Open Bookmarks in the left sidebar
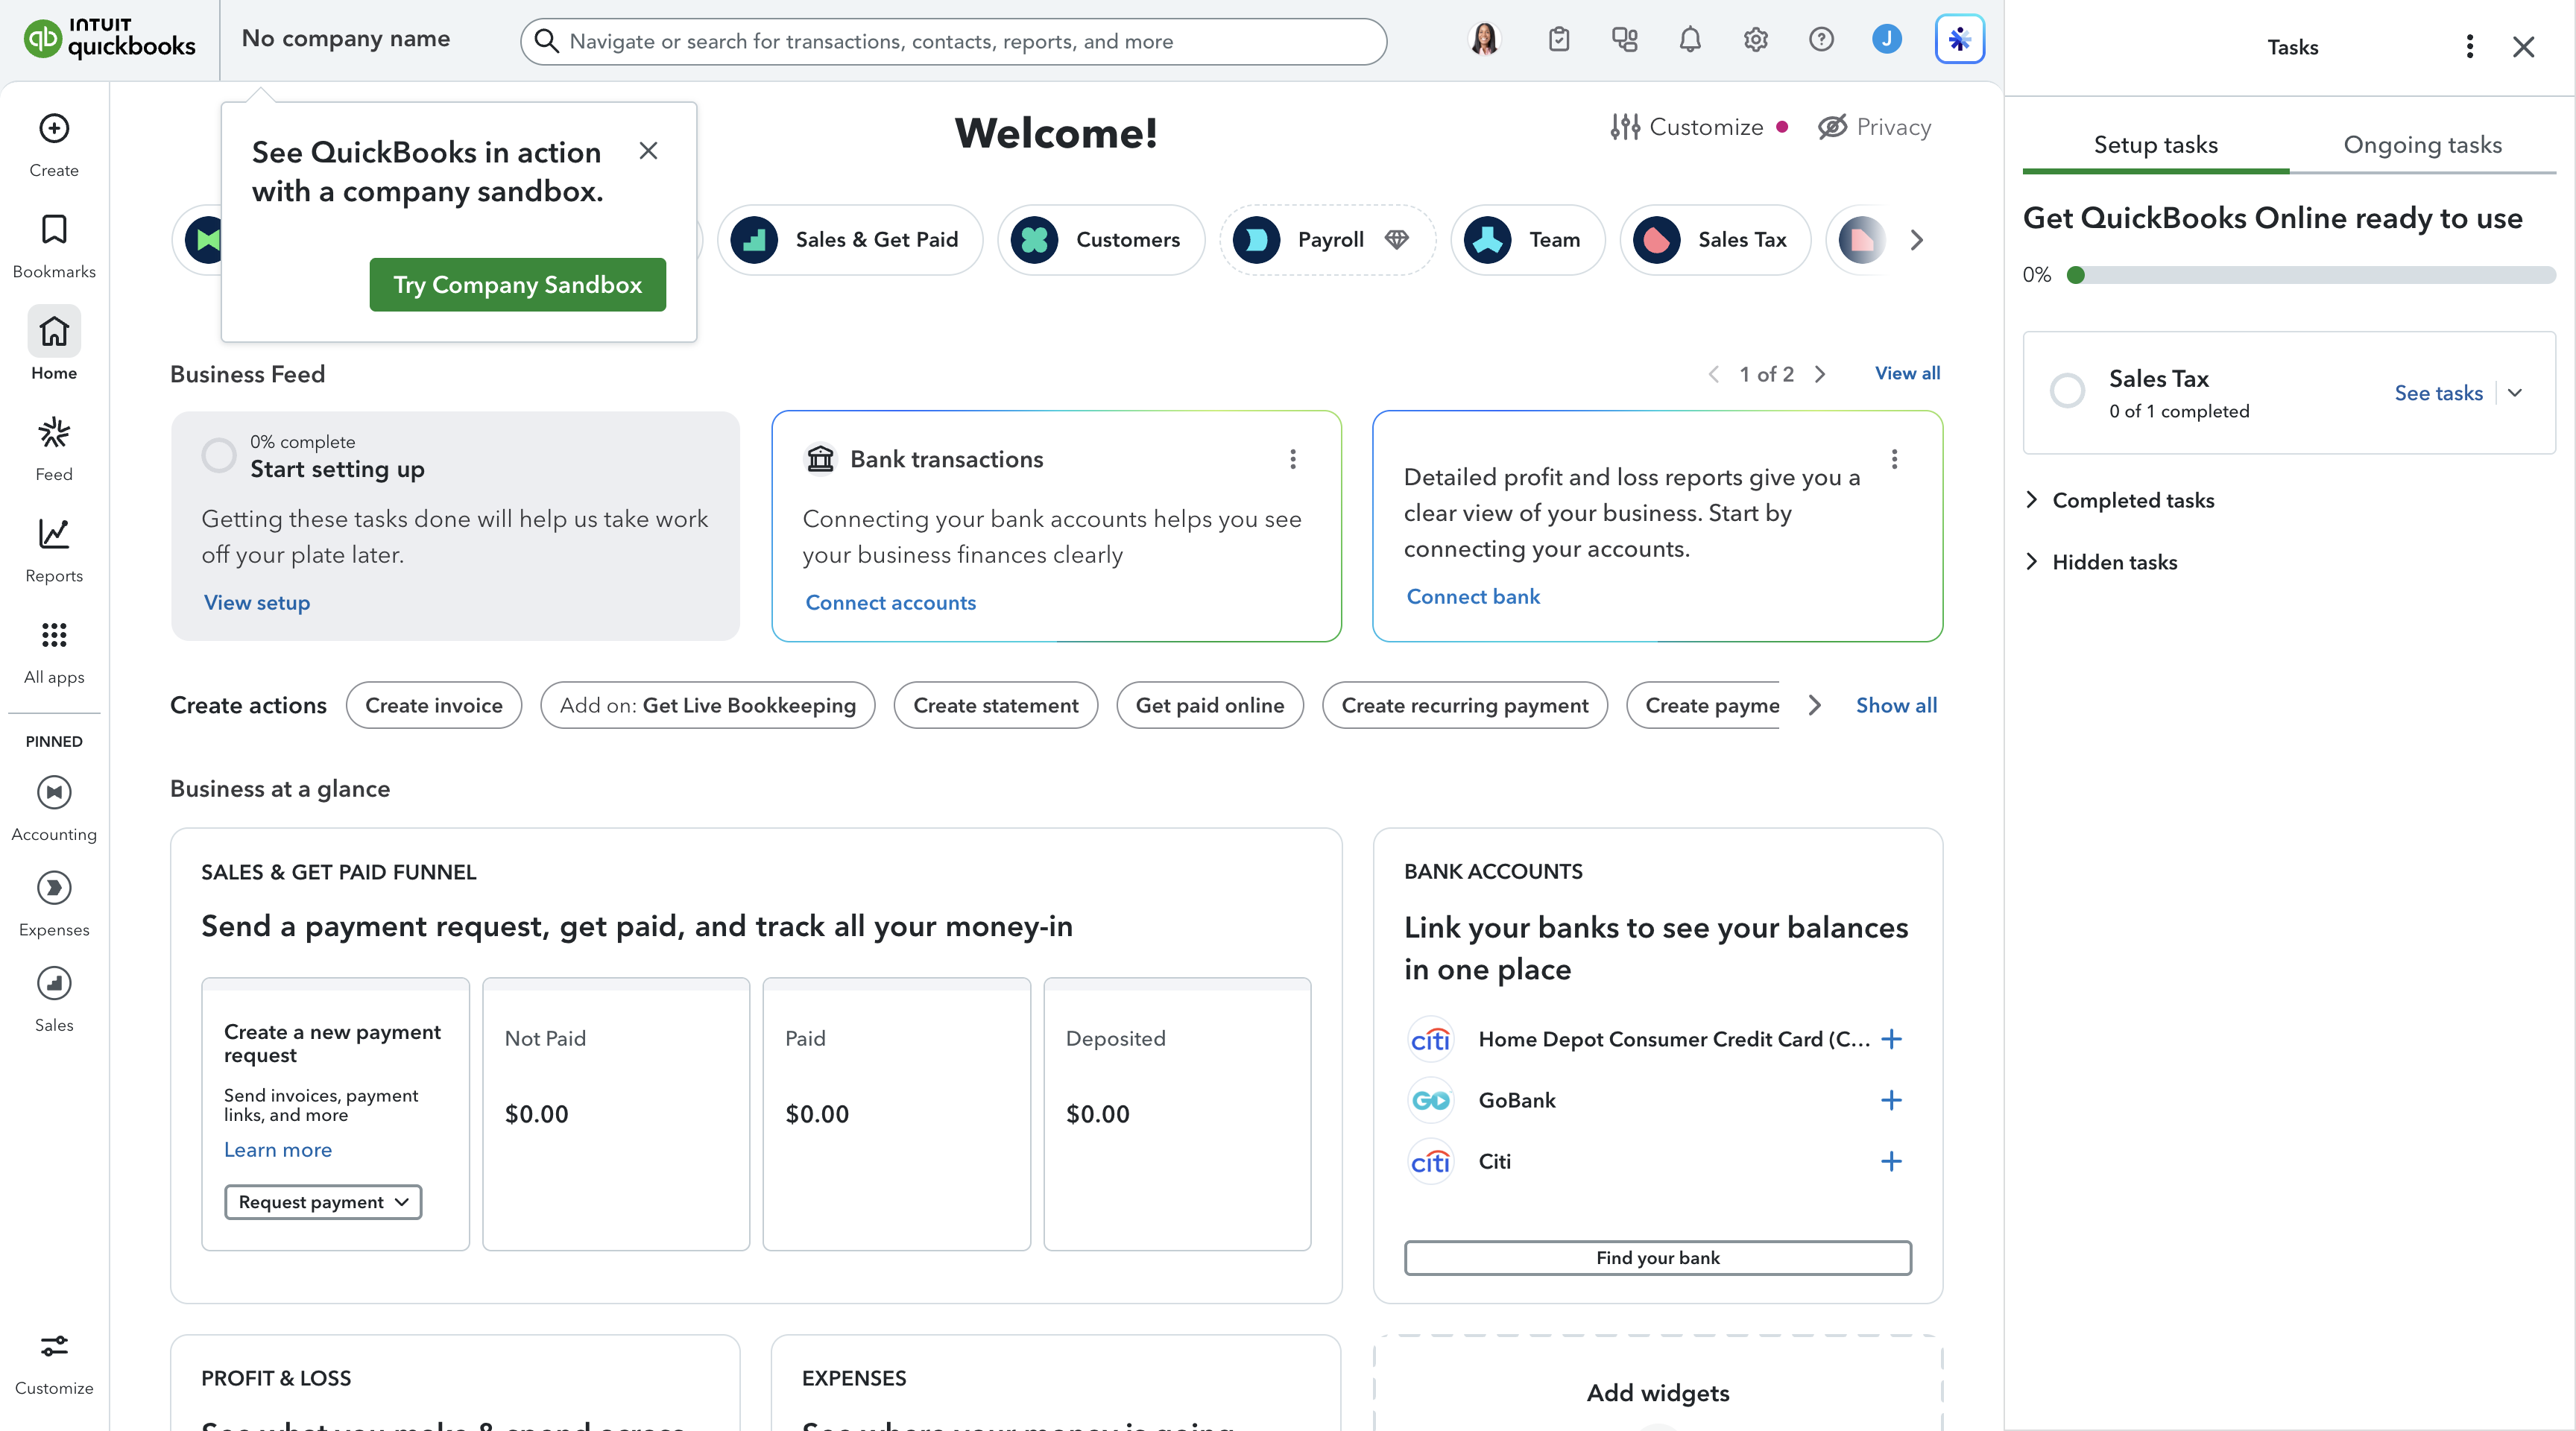 pyautogui.click(x=54, y=230)
